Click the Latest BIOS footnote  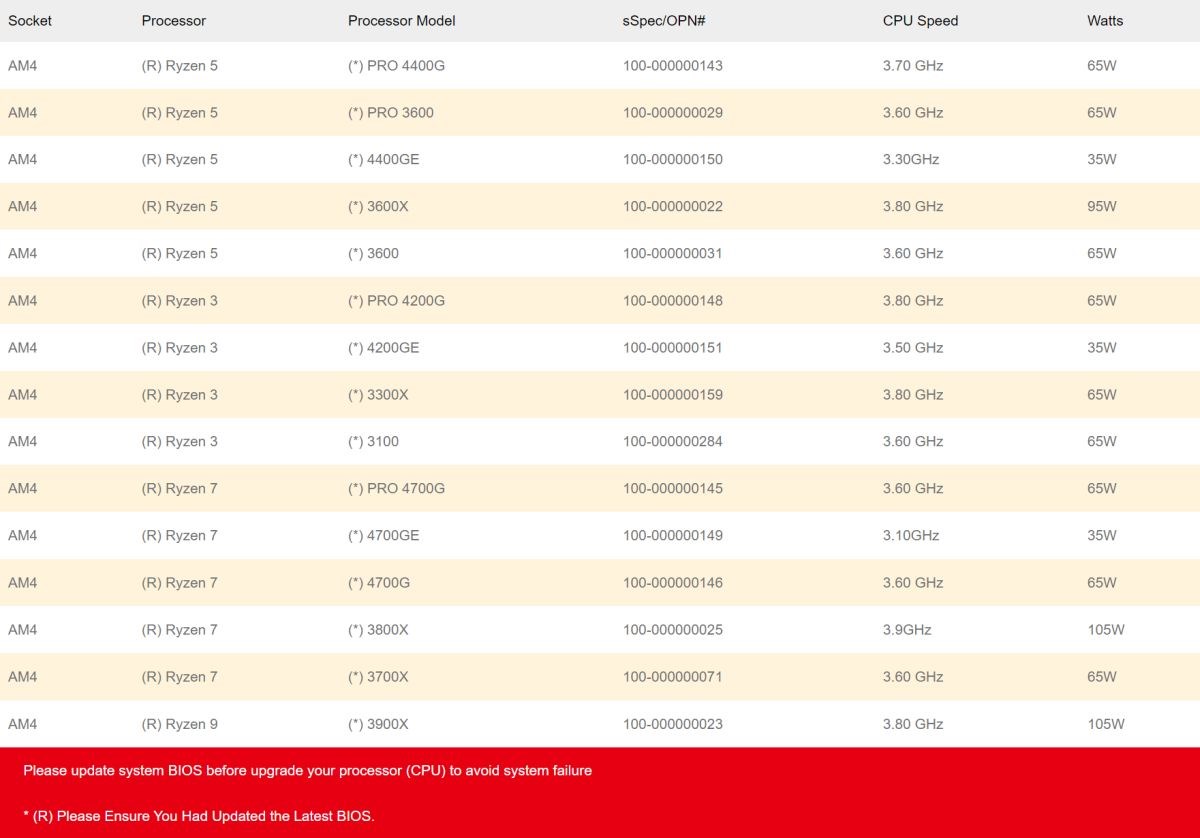tap(199, 816)
